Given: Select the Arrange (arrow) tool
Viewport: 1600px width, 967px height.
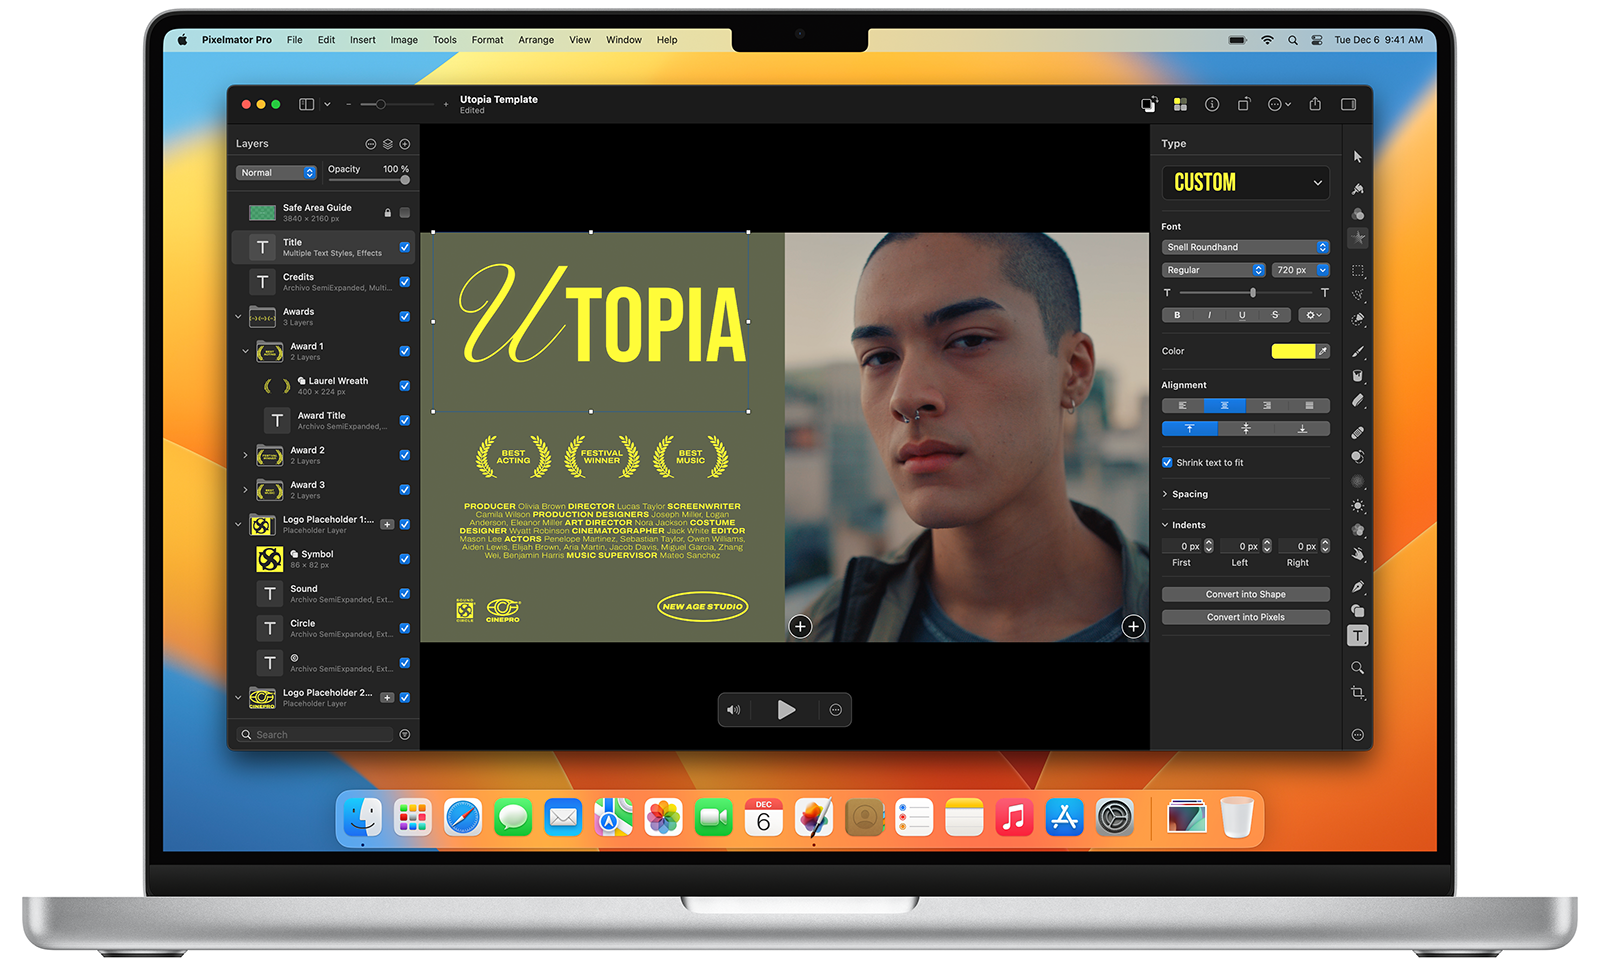Looking at the screenshot, I should [1357, 157].
